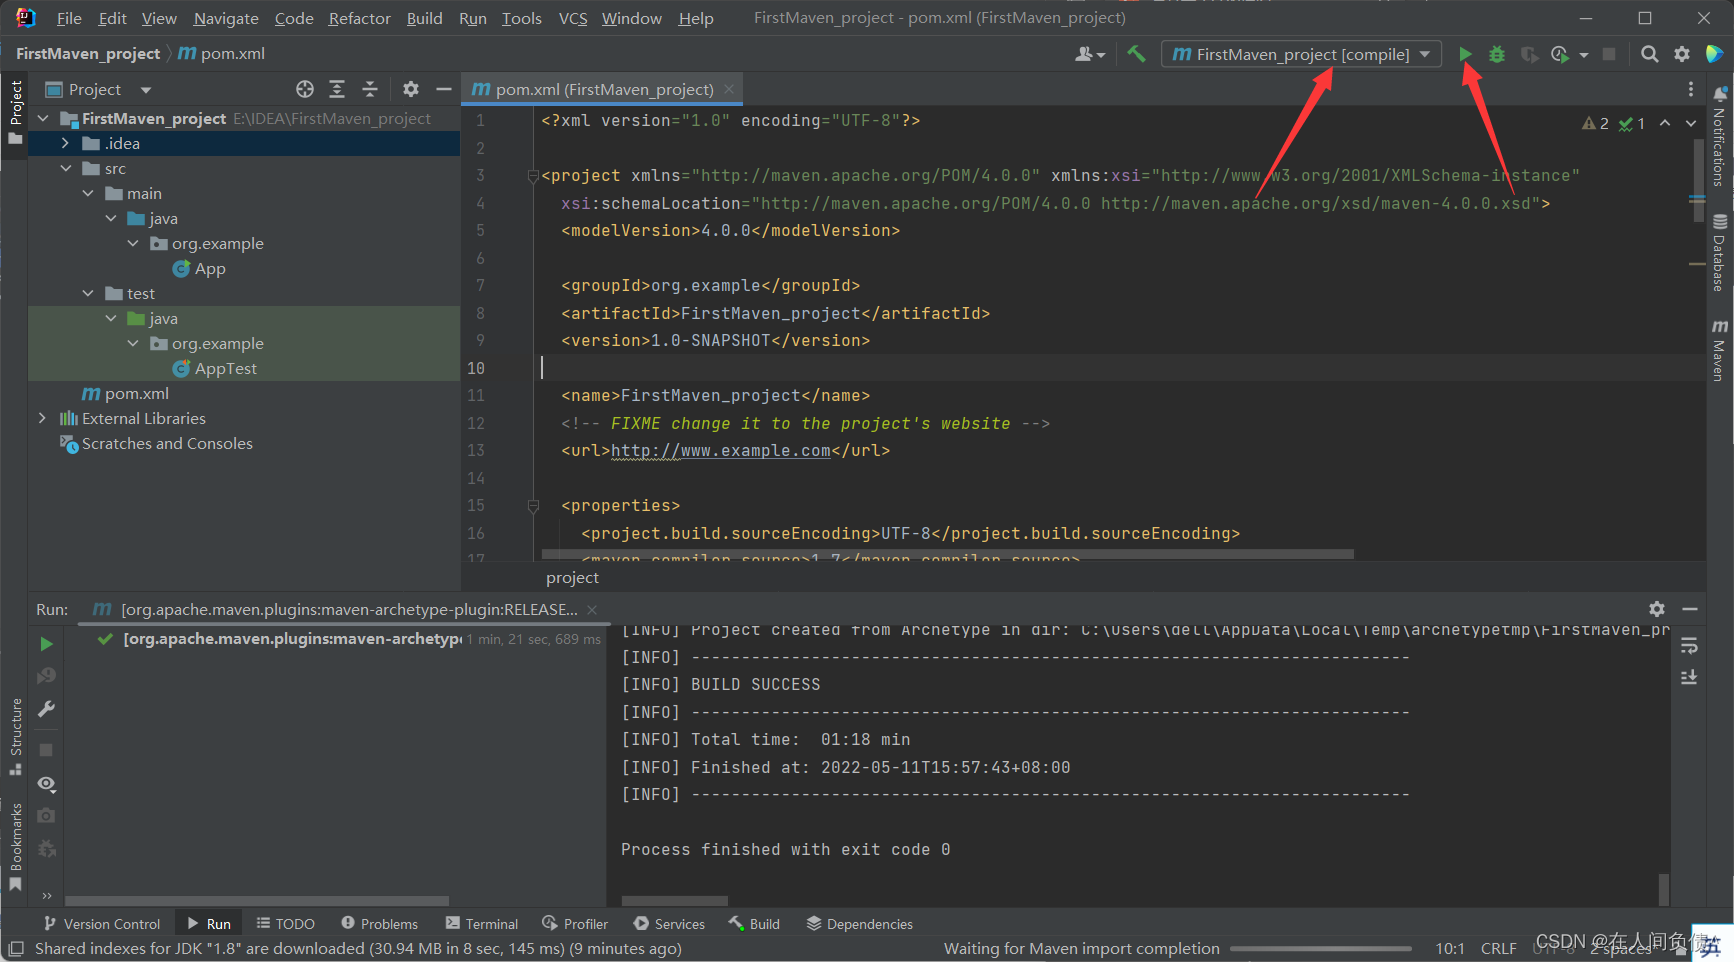Open the Bookmarks tool window
The image size is (1734, 962).
[16, 848]
